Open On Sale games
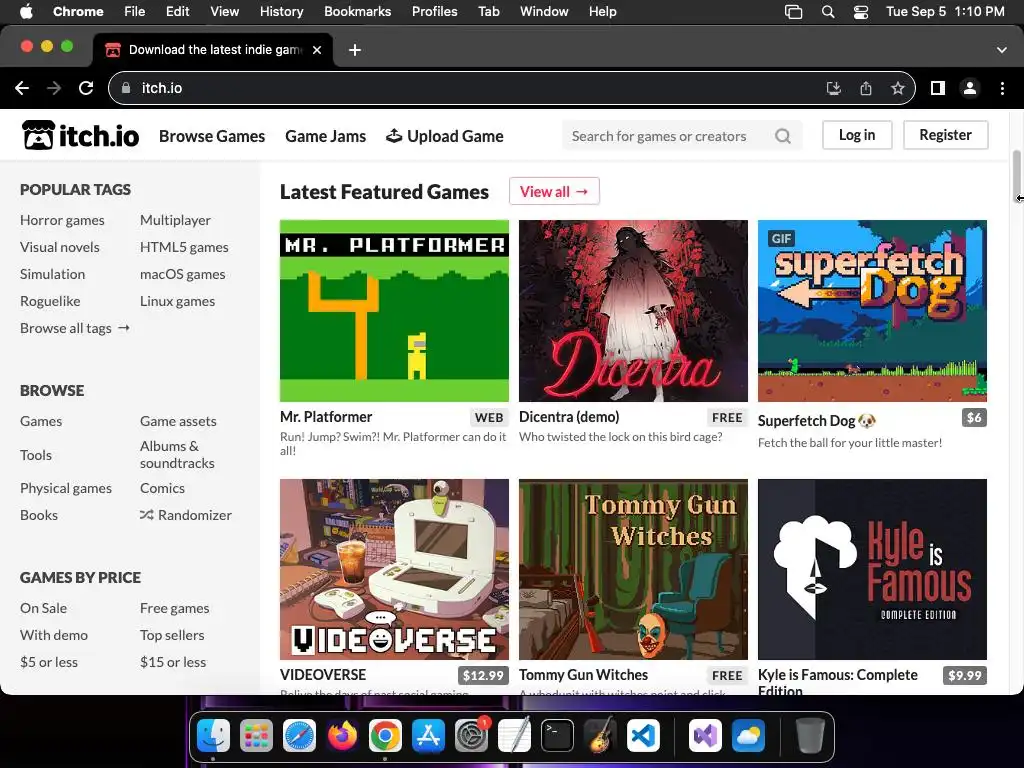 43,608
